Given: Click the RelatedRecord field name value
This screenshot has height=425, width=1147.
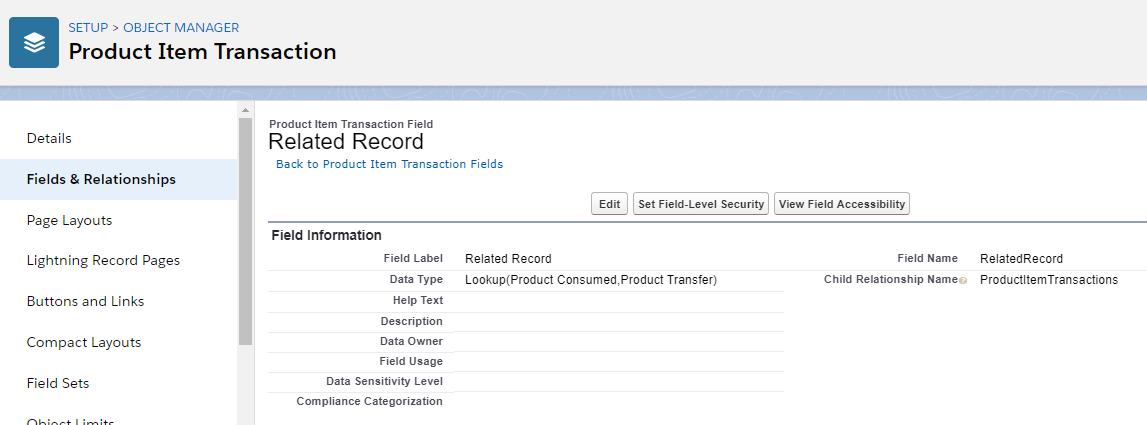Looking at the screenshot, I should coord(1021,259).
